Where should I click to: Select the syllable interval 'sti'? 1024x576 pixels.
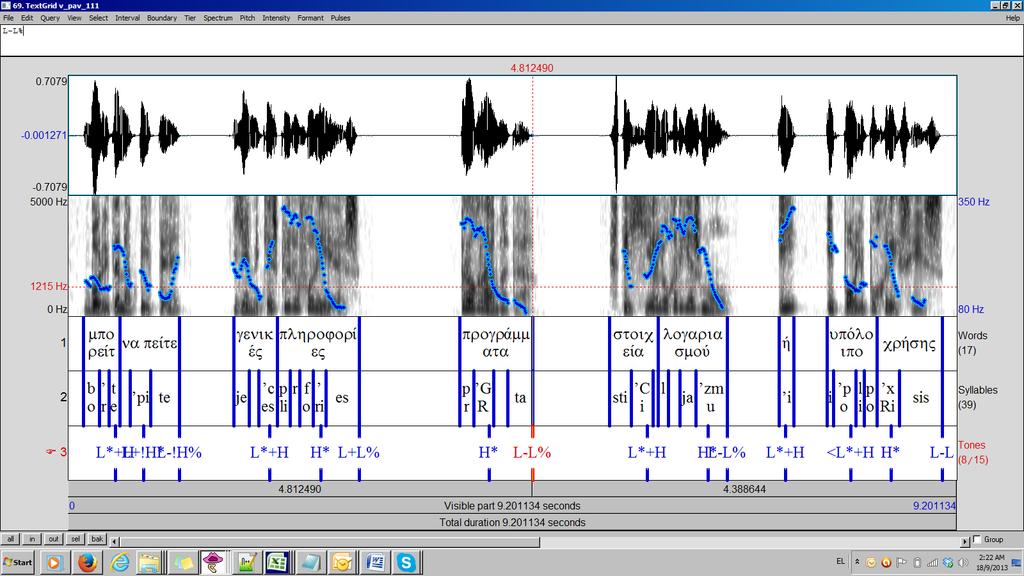(620, 397)
